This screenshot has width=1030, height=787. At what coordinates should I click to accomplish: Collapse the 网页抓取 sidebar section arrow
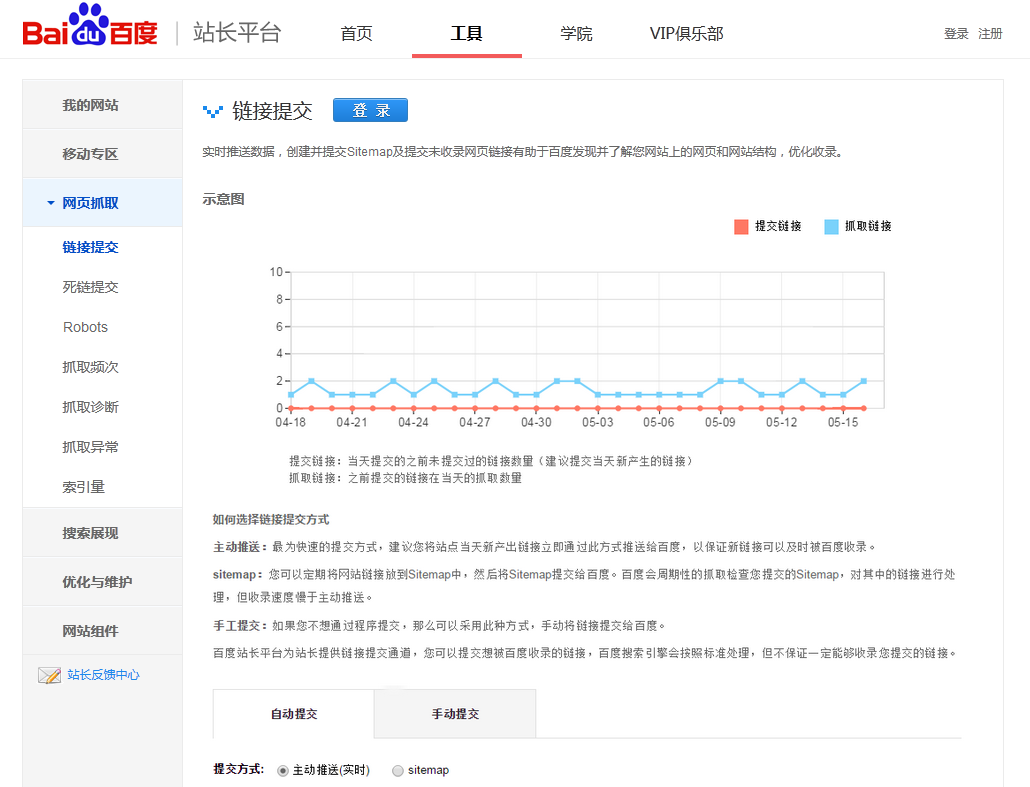[x=51, y=203]
